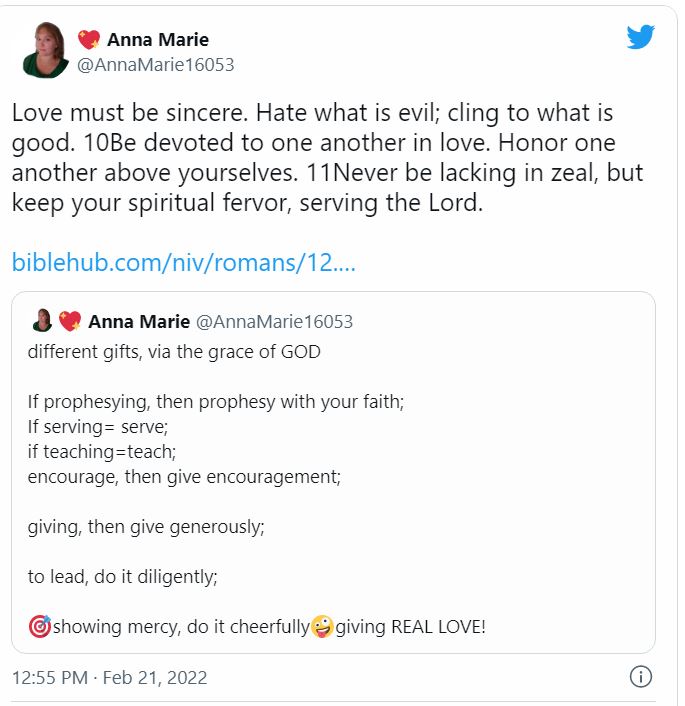Click the "12:55 PM · Feb 21, 2022" timestamp
The width and height of the screenshot is (685, 706).
click(110, 678)
